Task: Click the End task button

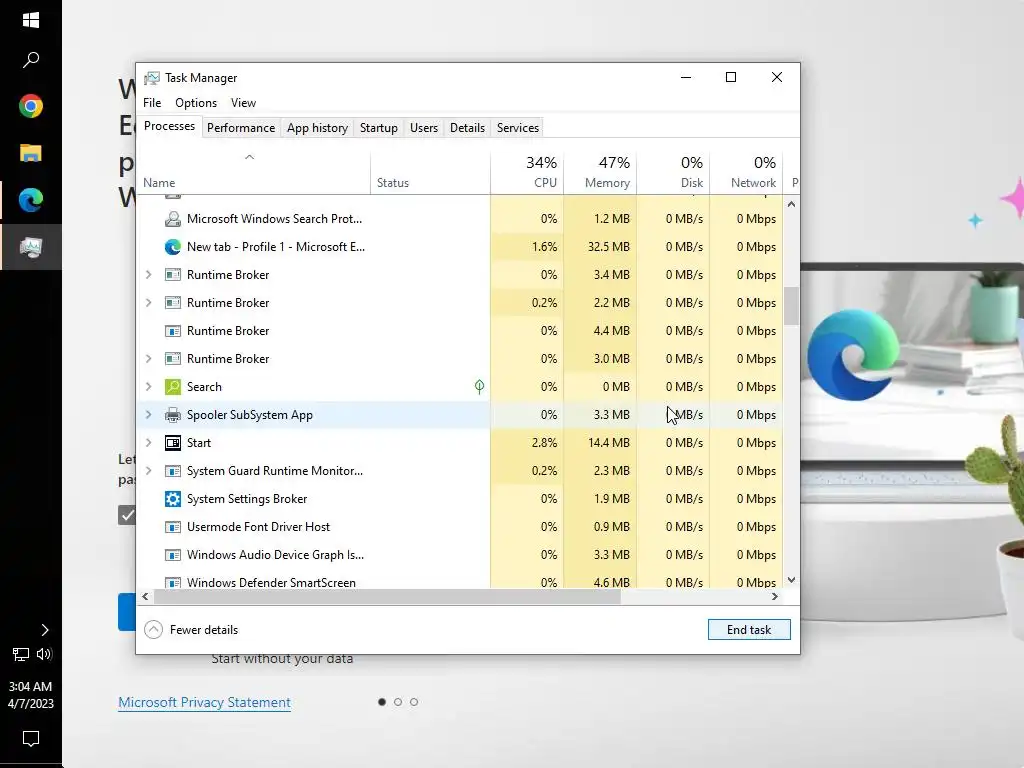Action: (x=749, y=630)
